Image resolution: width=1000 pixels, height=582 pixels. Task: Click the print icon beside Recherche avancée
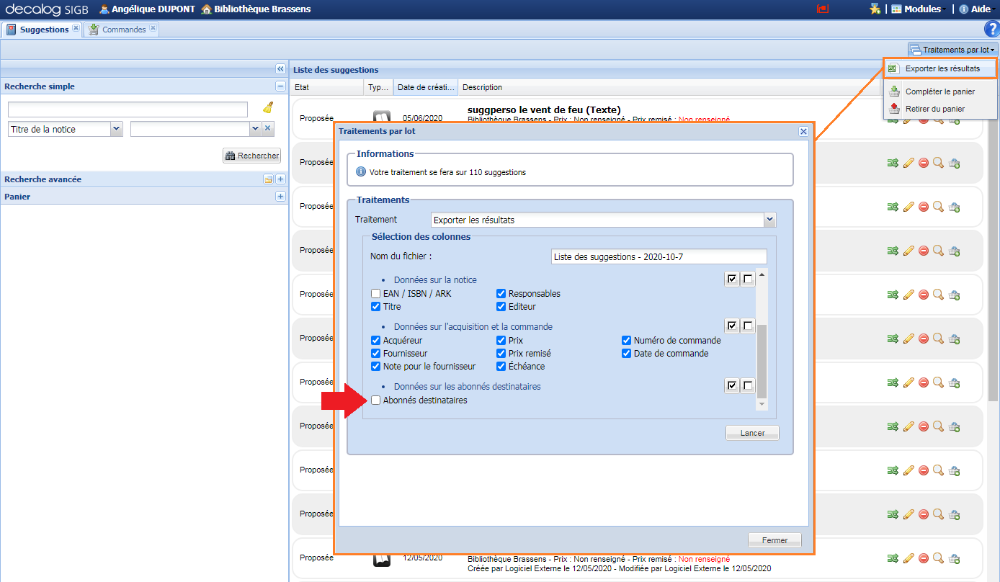[269, 179]
